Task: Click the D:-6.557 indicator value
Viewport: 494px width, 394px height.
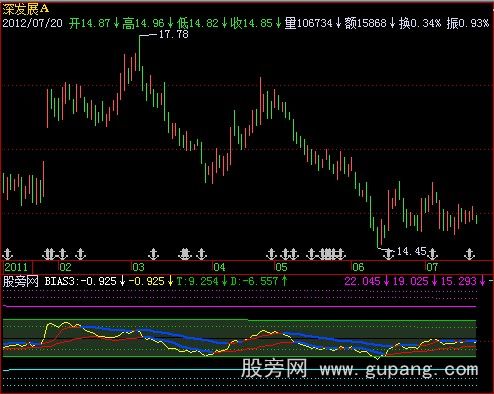Action: [x=254, y=281]
